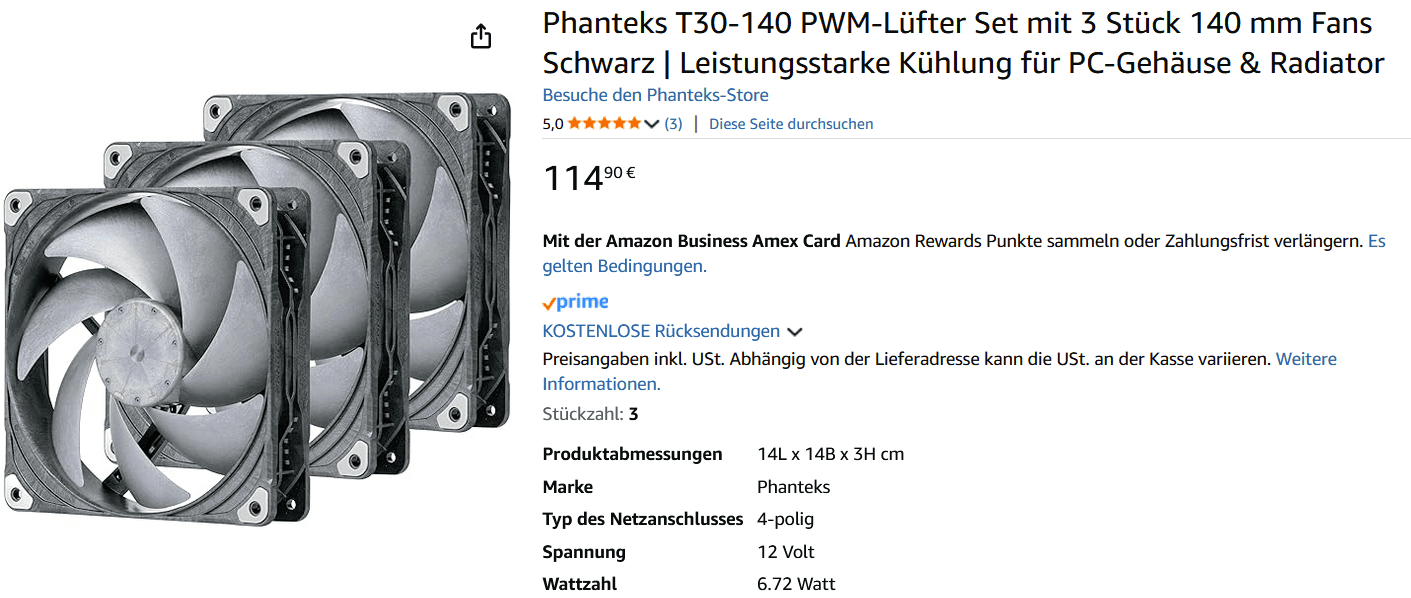Viewport: 1411px width, 598px height.
Task: Click the 'Stückzahl: 3' quantity text
Action: click(590, 414)
